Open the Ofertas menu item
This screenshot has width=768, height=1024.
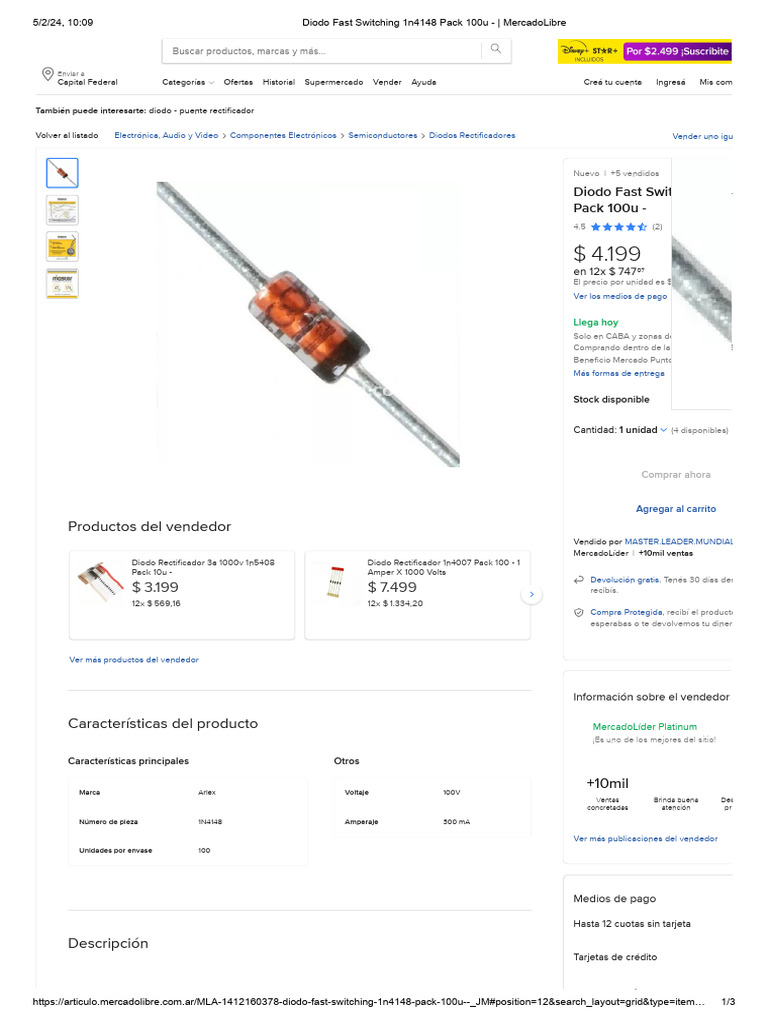[x=238, y=82]
